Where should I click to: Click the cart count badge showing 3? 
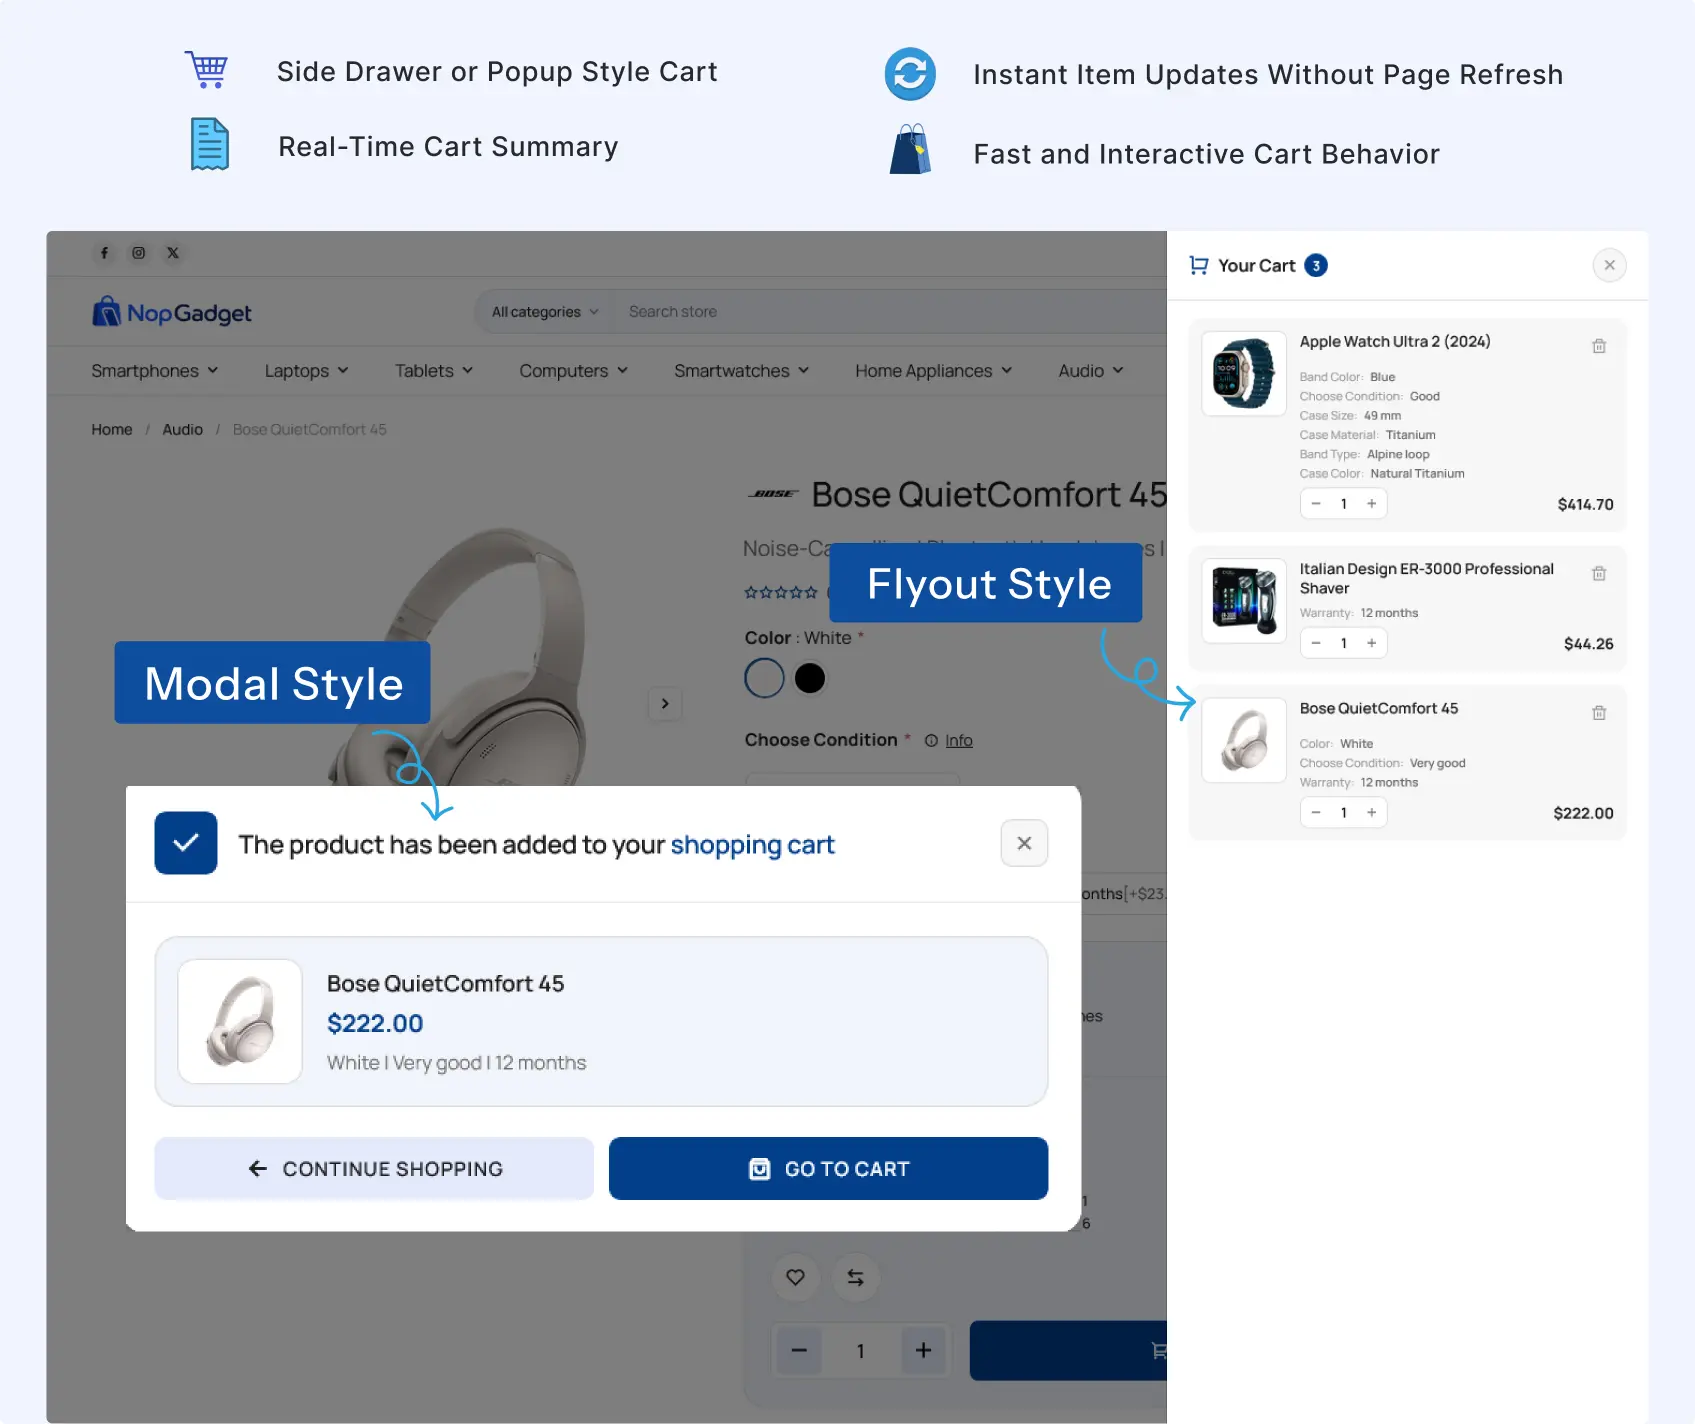pos(1316,265)
